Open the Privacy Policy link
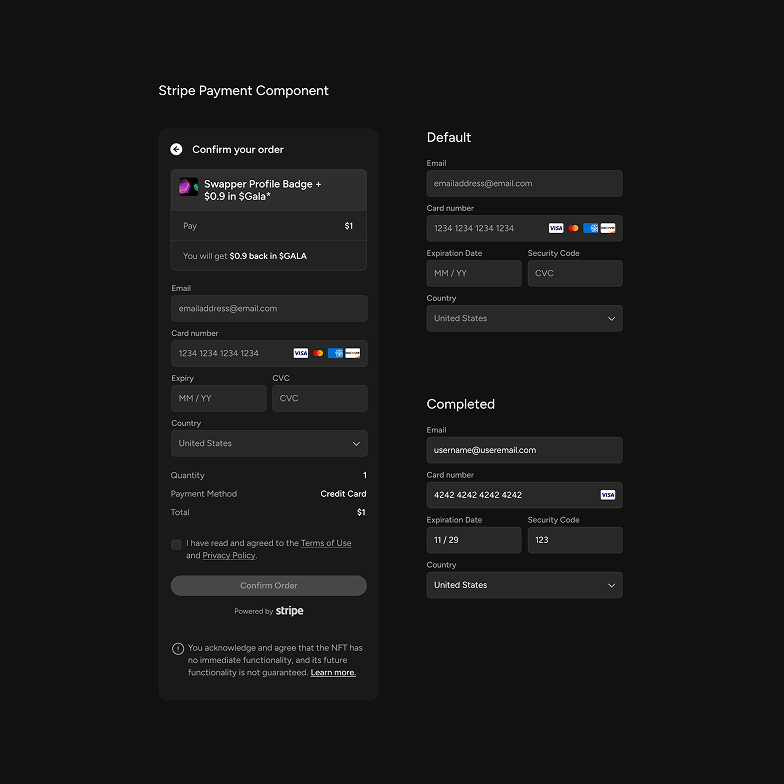 tap(229, 555)
